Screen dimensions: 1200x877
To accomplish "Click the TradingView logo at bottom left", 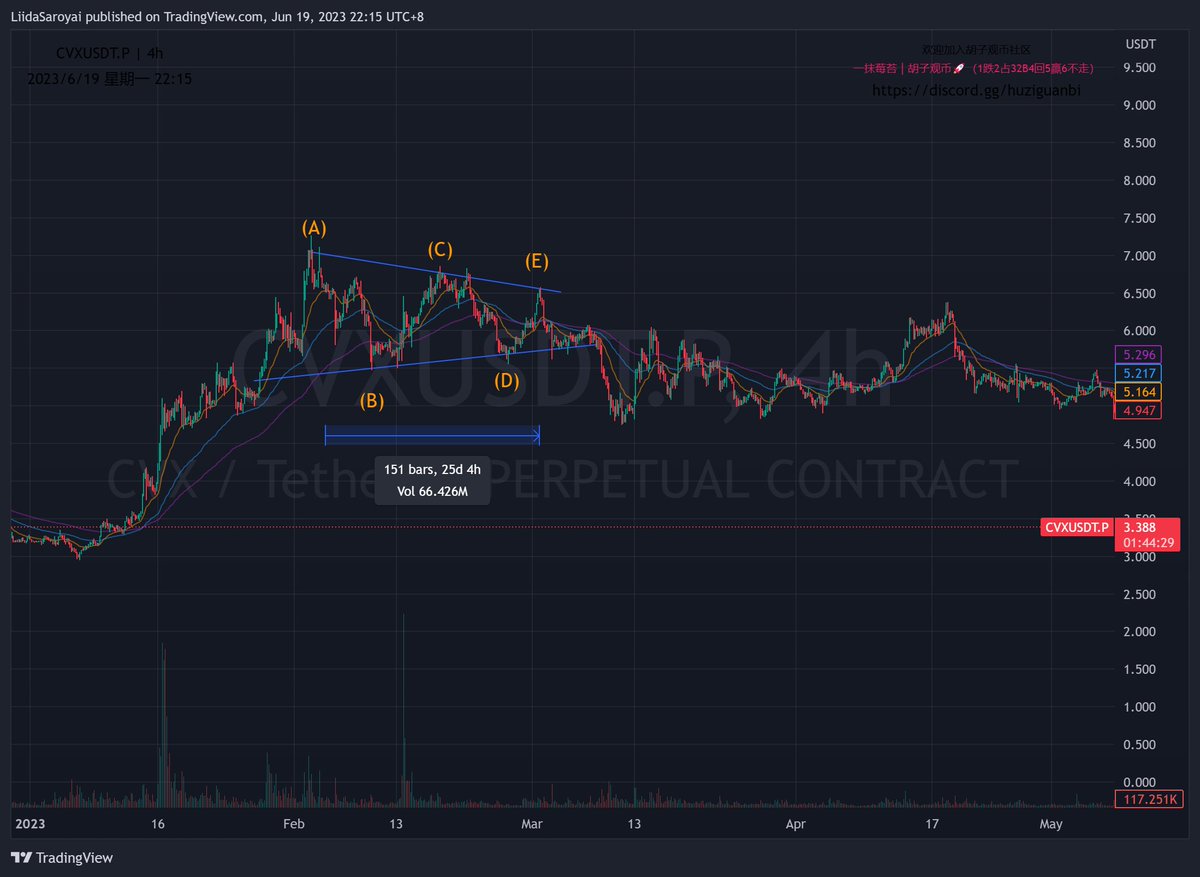I will point(62,857).
